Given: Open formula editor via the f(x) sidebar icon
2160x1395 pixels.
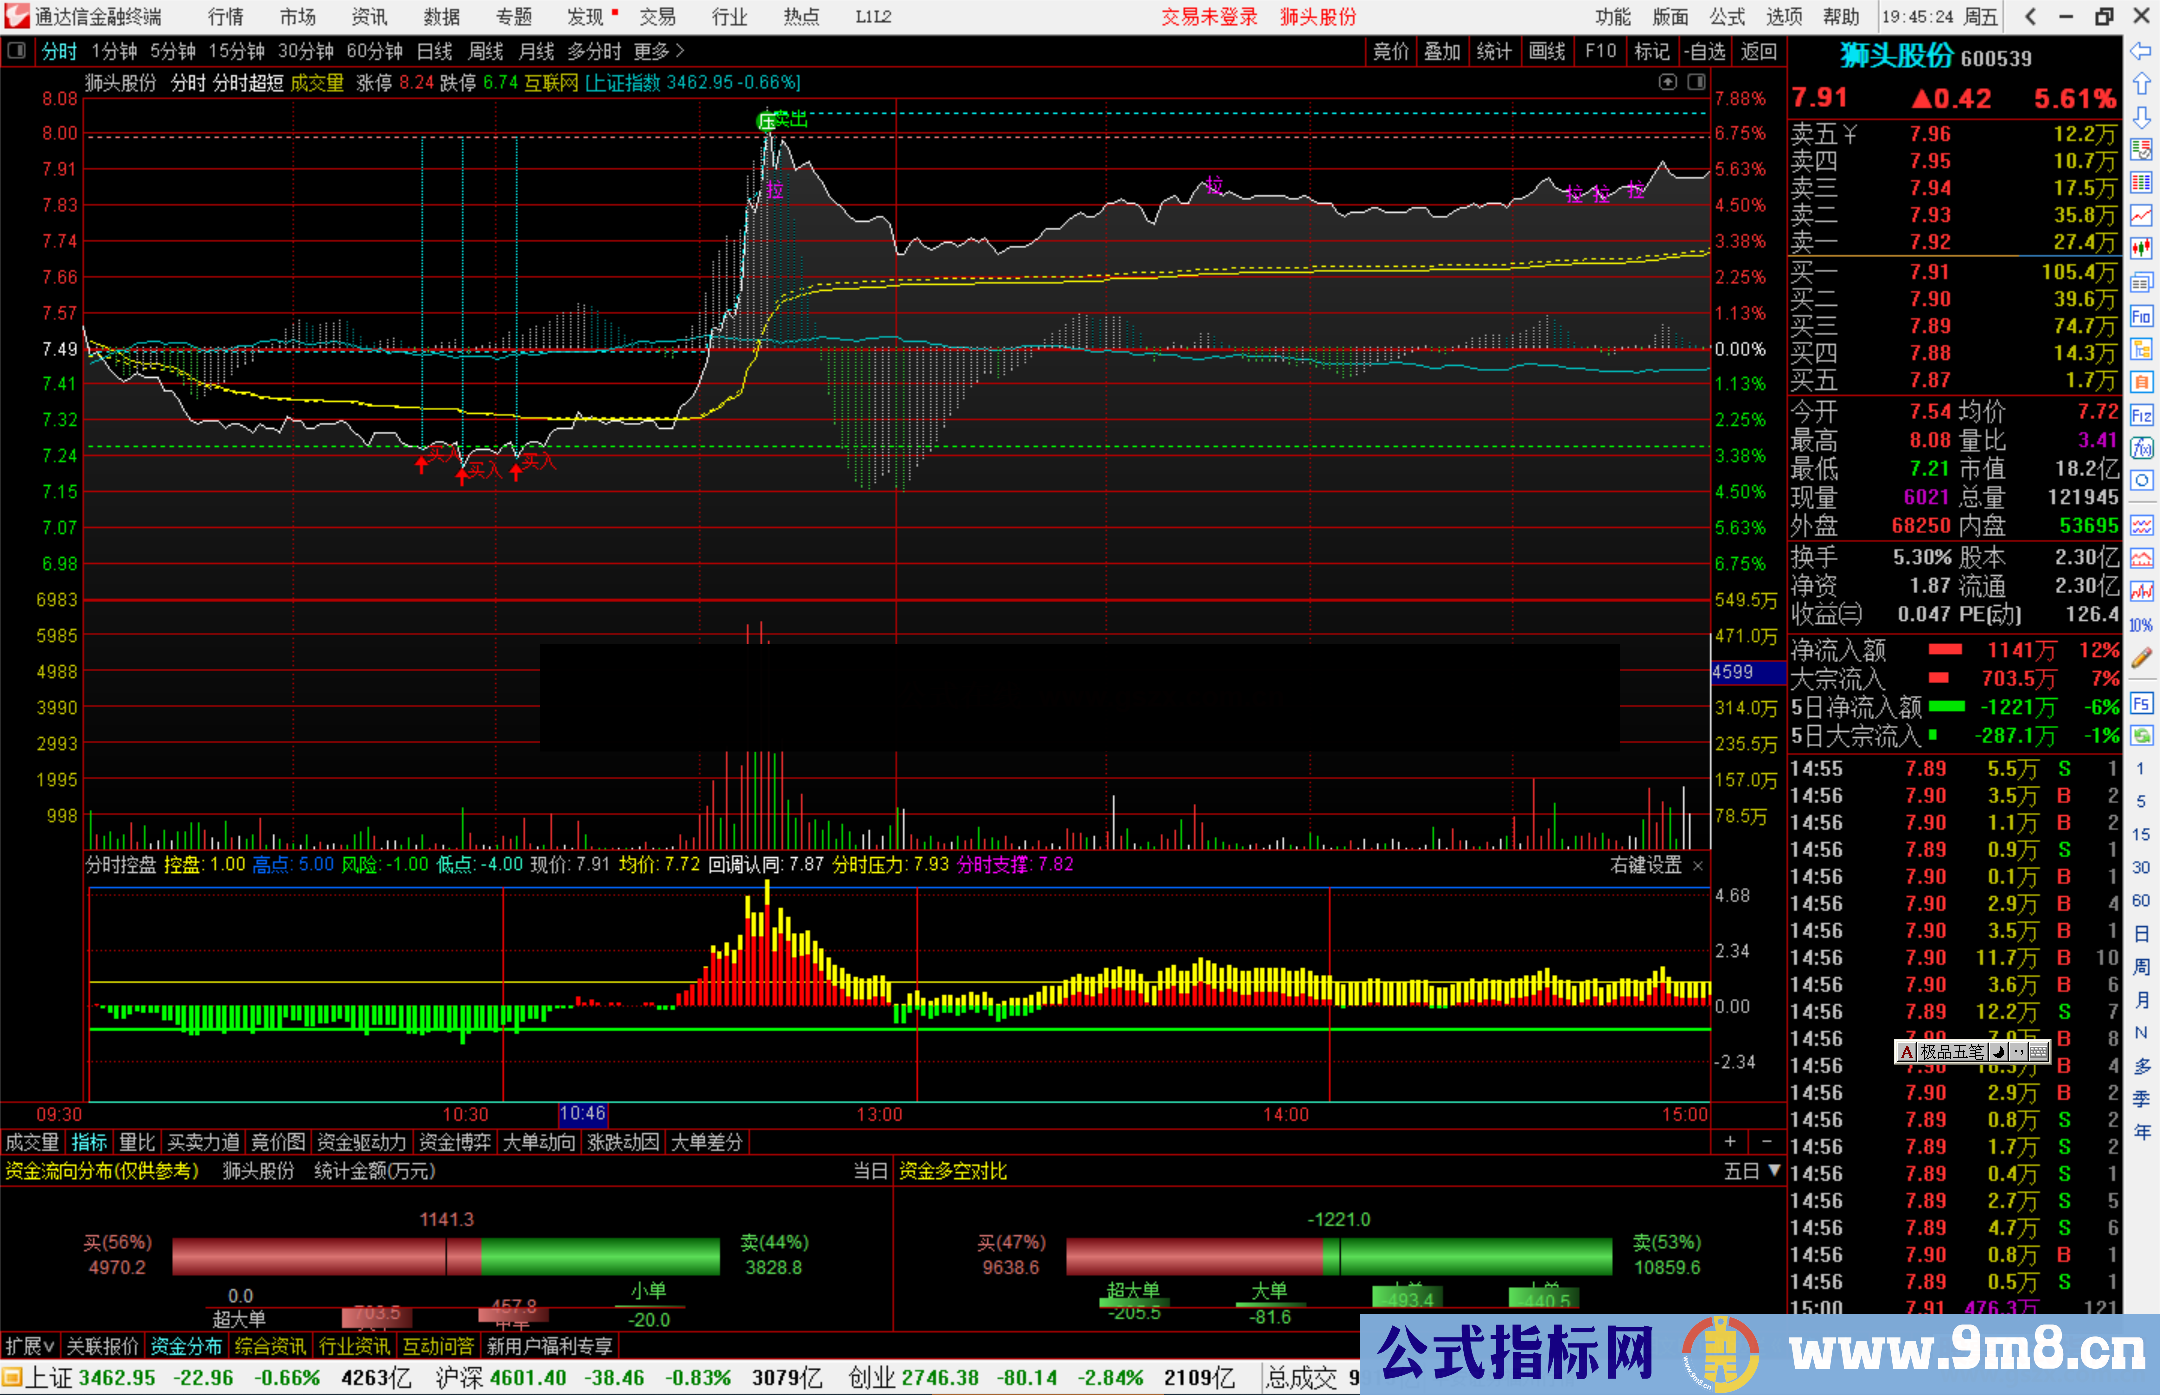Looking at the screenshot, I should coord(2142,449).
